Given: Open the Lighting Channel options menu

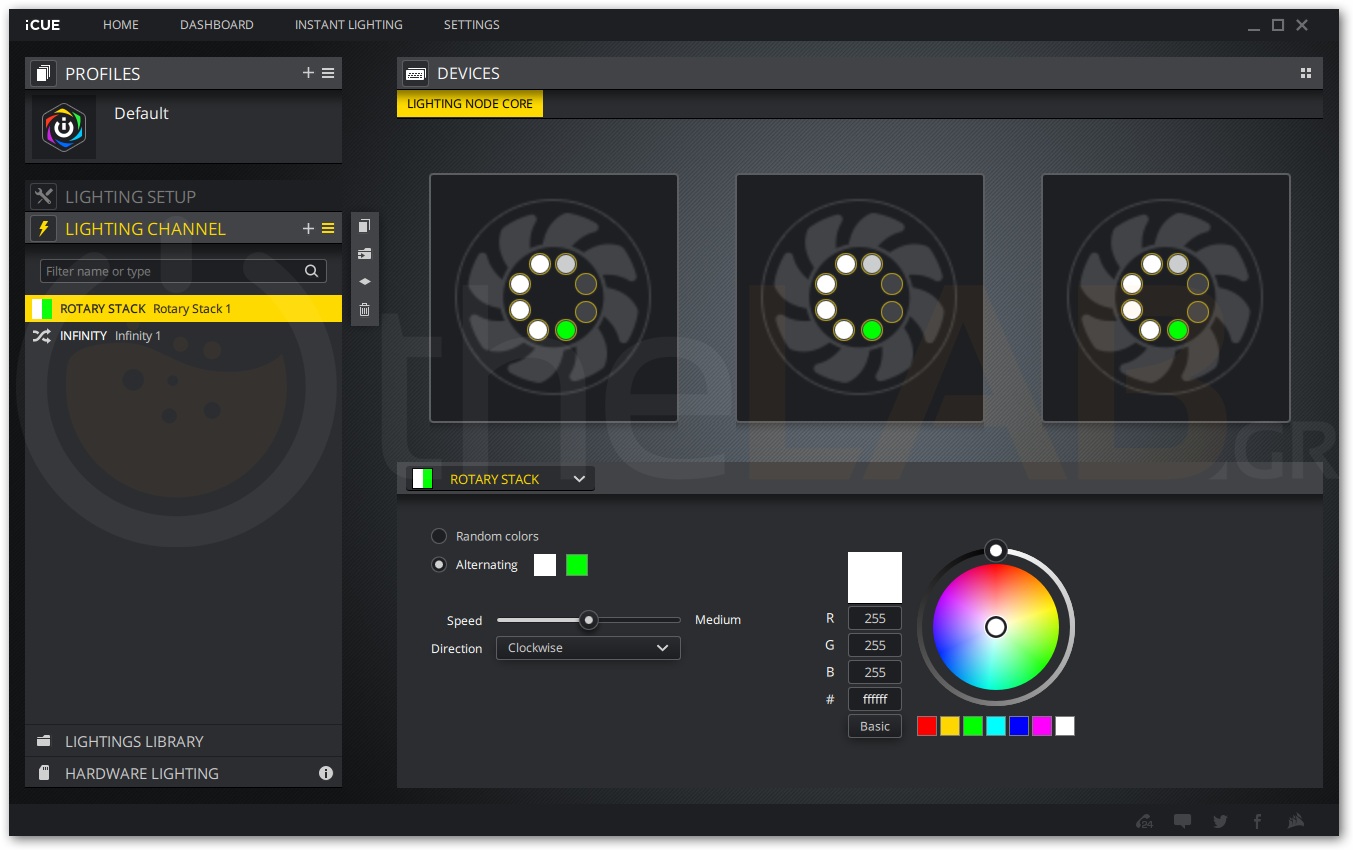Looking at the screenshot, I should coord(328,229).
